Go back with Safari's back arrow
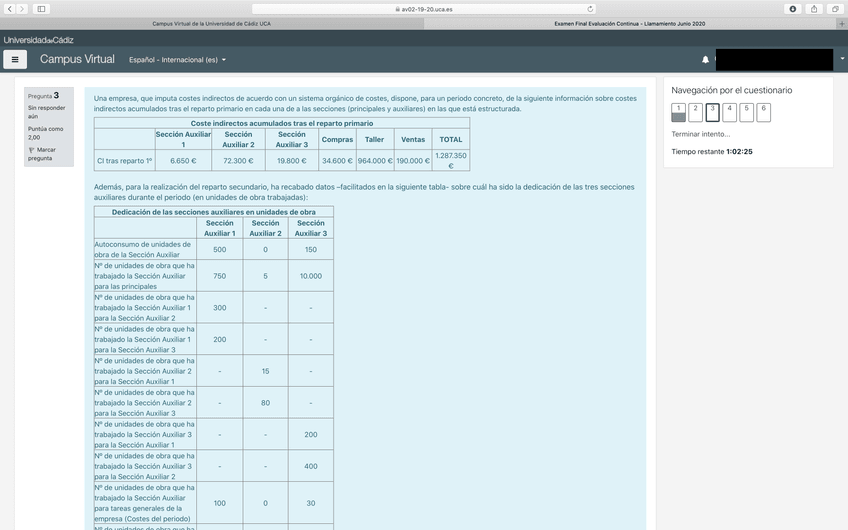This screenshot has width=848, height=530. pyautogui.click(x=10, y=9)
